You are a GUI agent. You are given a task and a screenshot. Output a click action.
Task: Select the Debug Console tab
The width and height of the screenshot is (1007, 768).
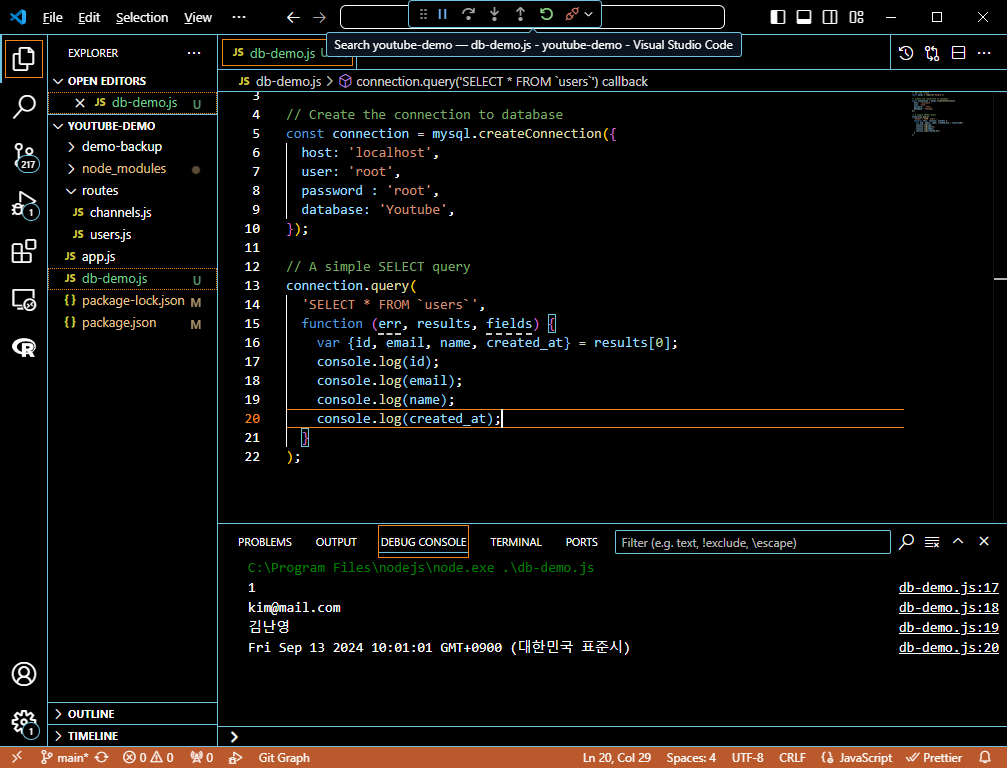(x=423, y=542)
